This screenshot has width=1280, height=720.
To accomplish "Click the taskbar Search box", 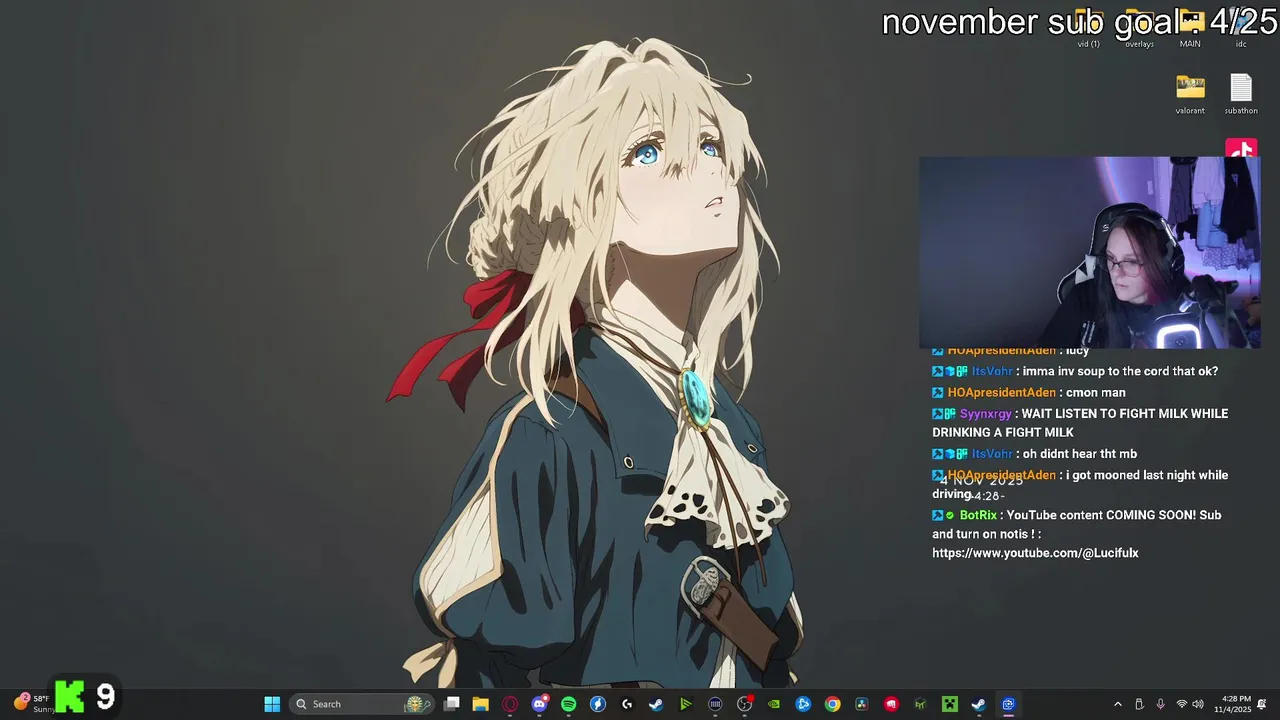I will 362,704.
